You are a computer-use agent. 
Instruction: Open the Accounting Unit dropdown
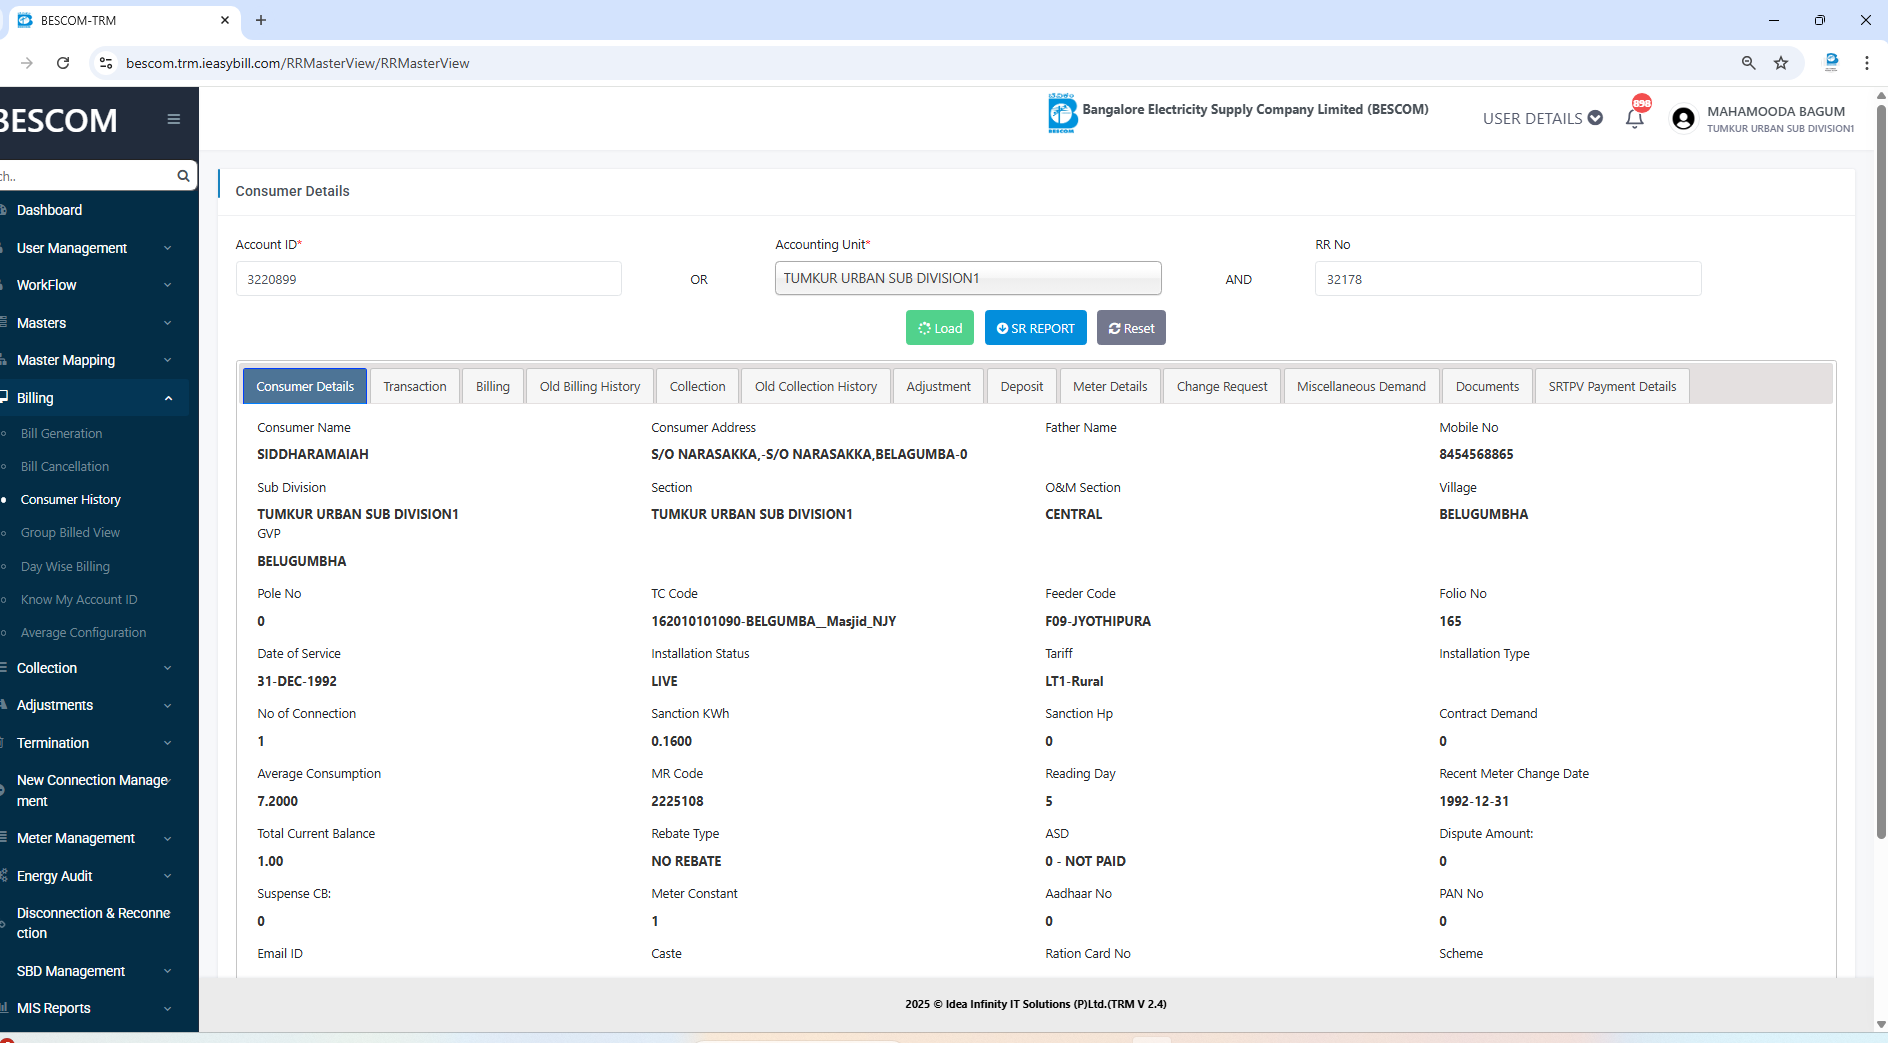(x=967, y=278)
